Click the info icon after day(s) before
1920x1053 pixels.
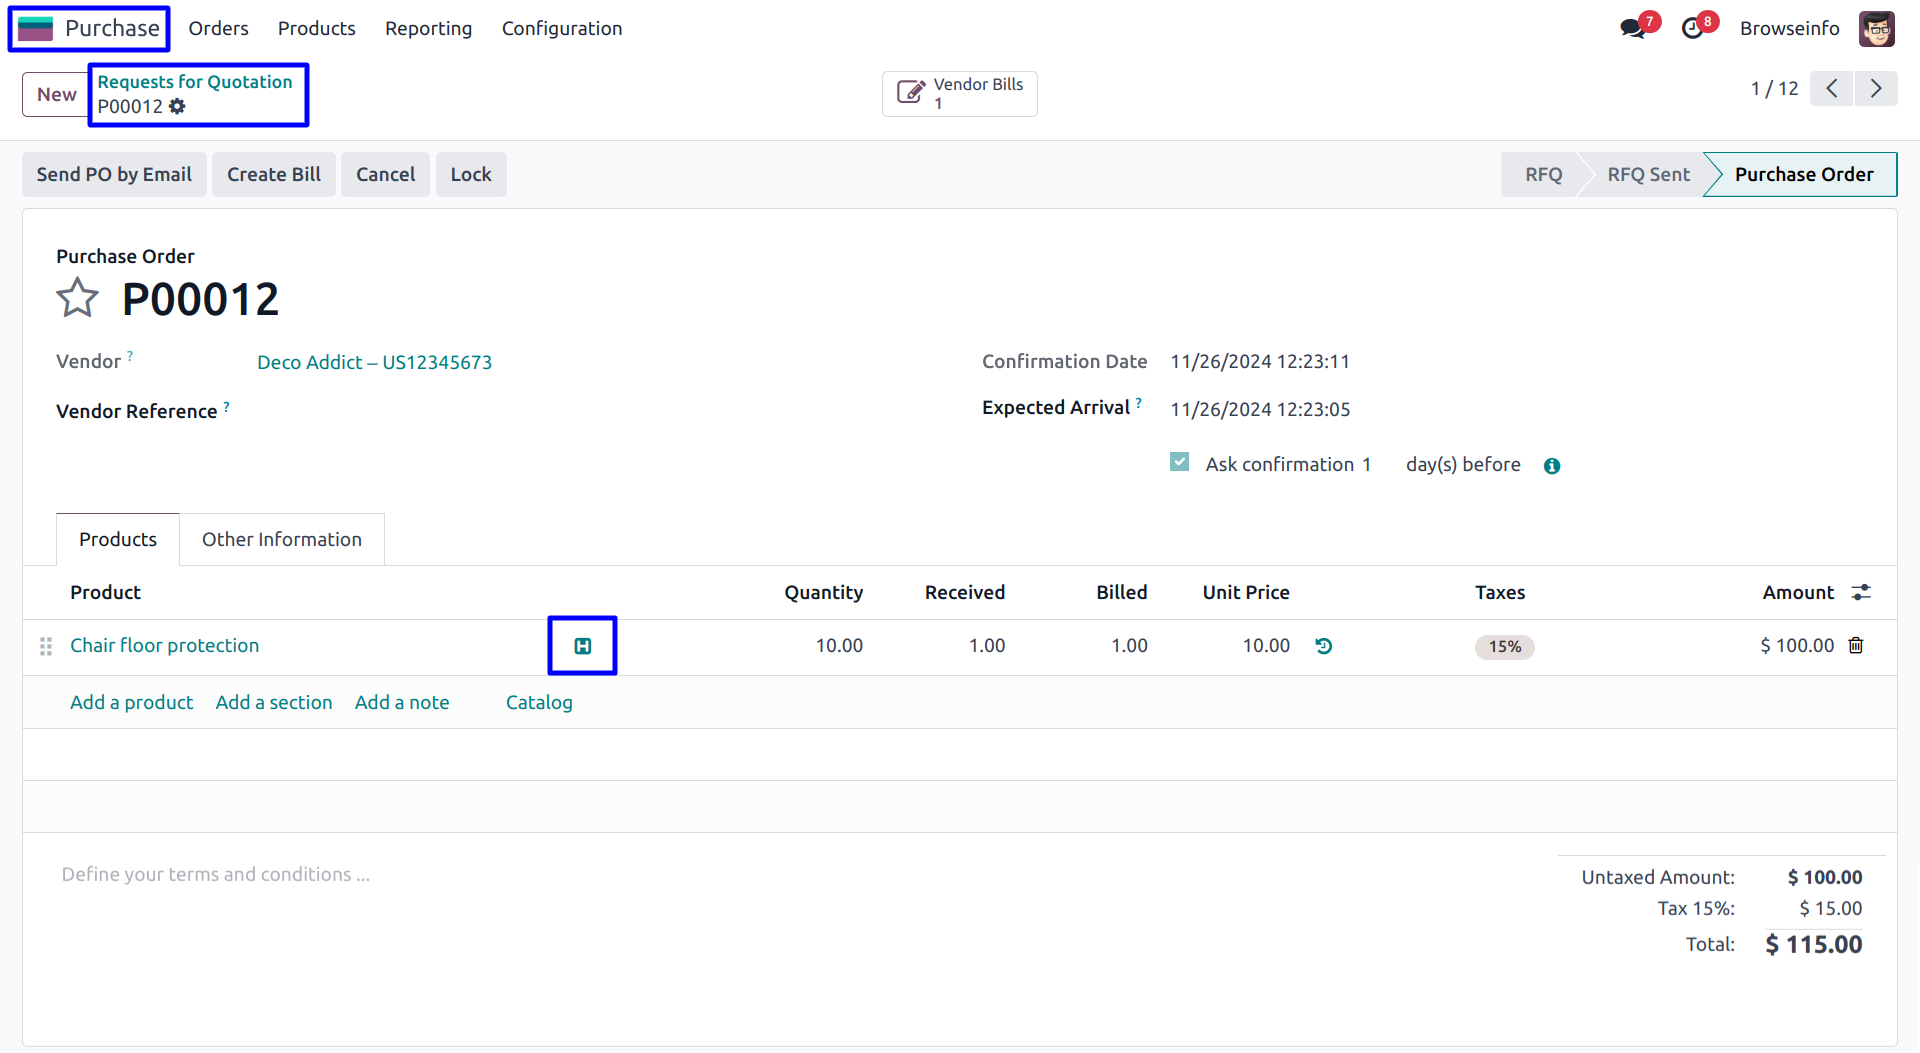(x=1552, y=466)
